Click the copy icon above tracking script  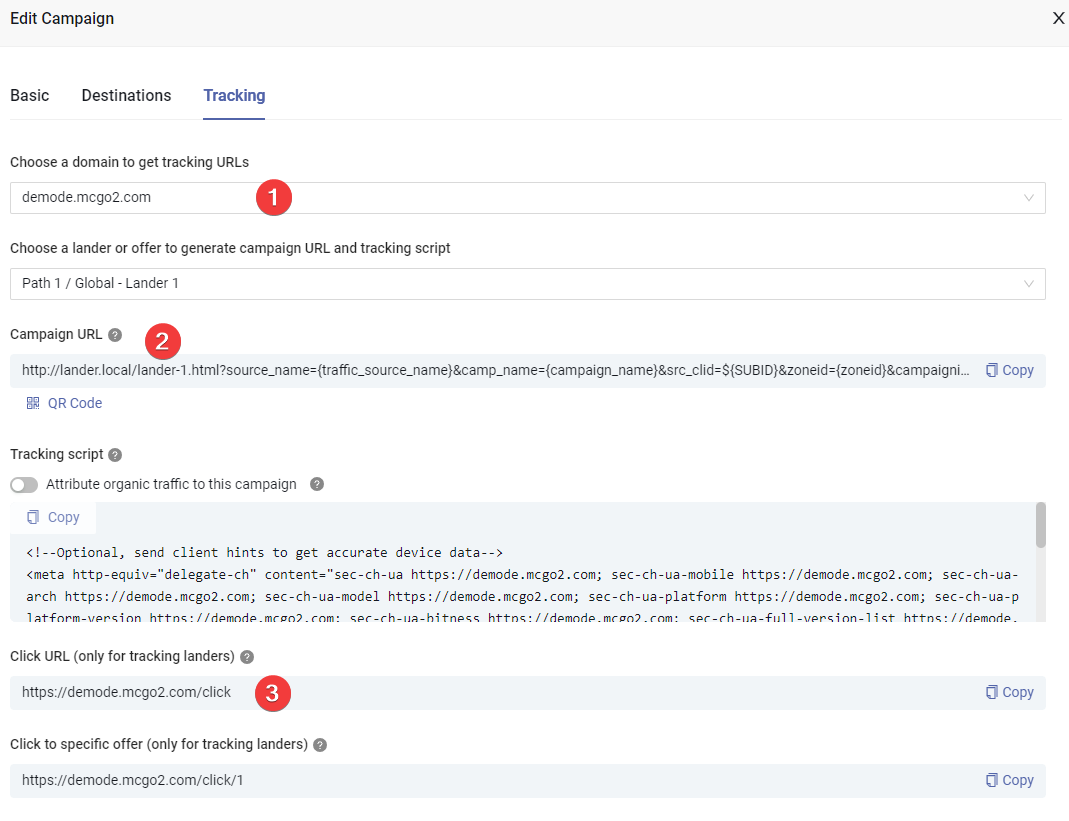pyautogui.click(x=33, y=518)
